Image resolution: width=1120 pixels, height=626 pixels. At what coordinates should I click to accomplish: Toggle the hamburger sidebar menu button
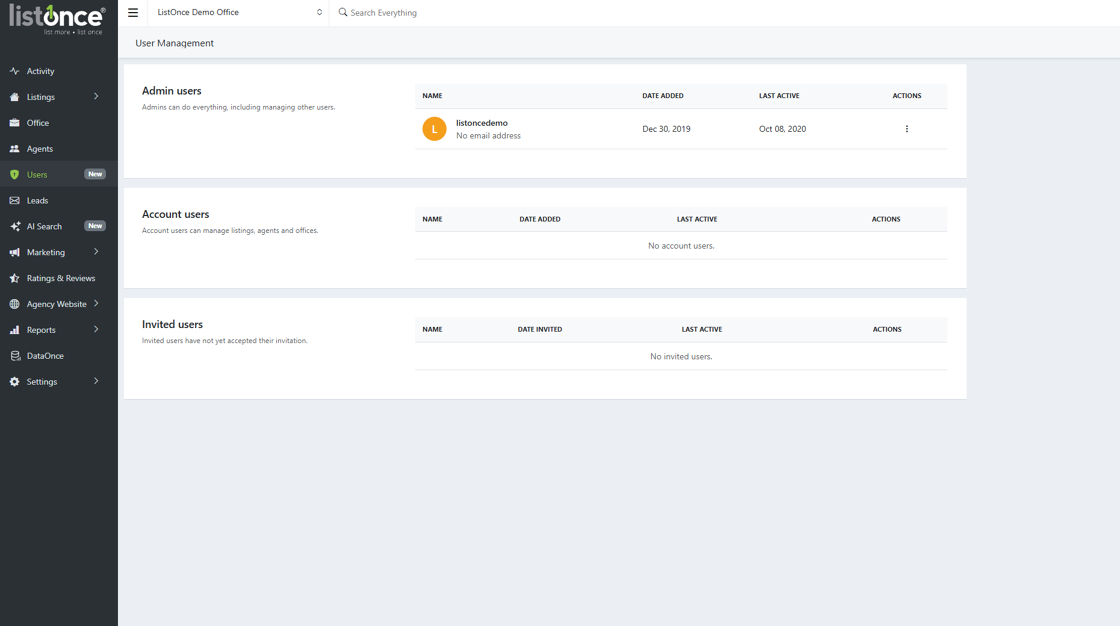[x=133, y=13]
